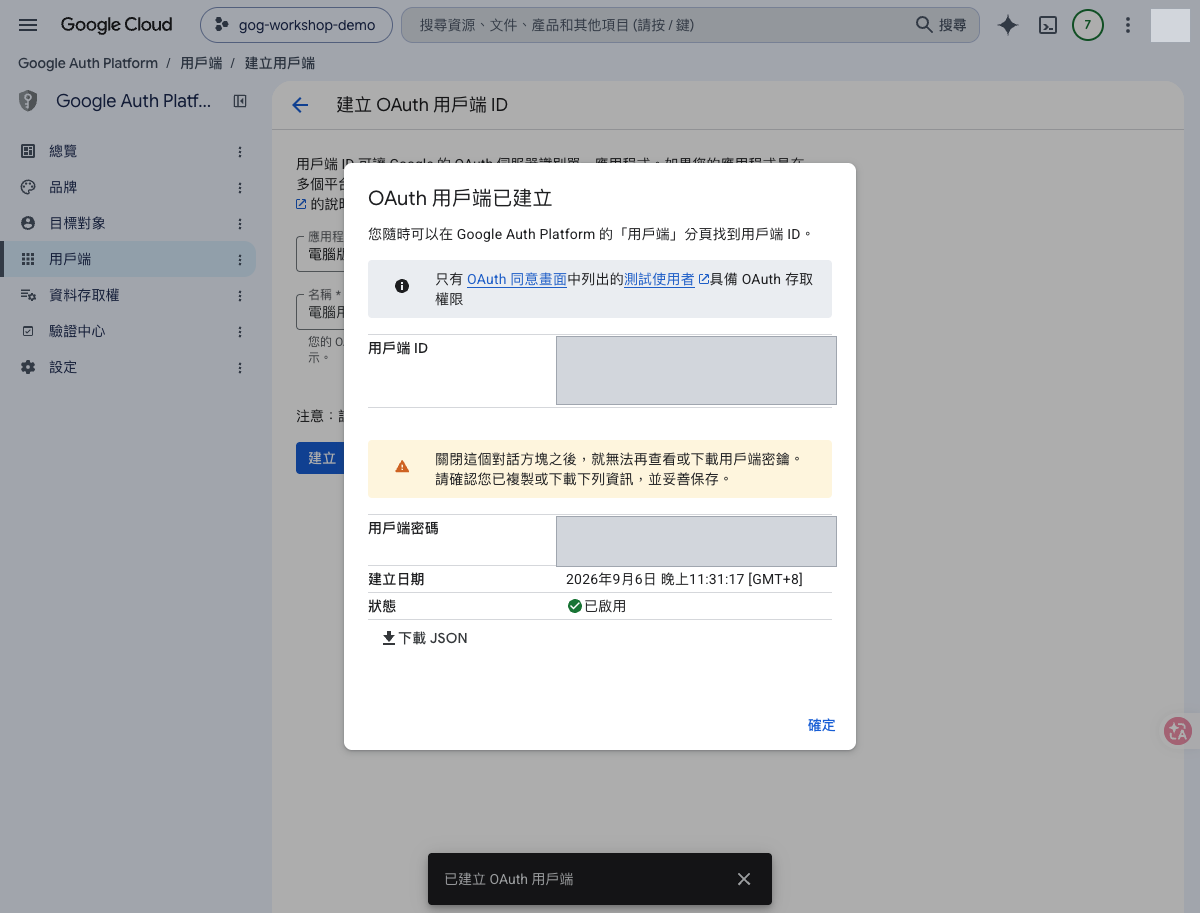Image resolution: width=1200 pixels, height=913 pixels.
Task: Open more options for 資料存取權
Action: tap(239, 296)
